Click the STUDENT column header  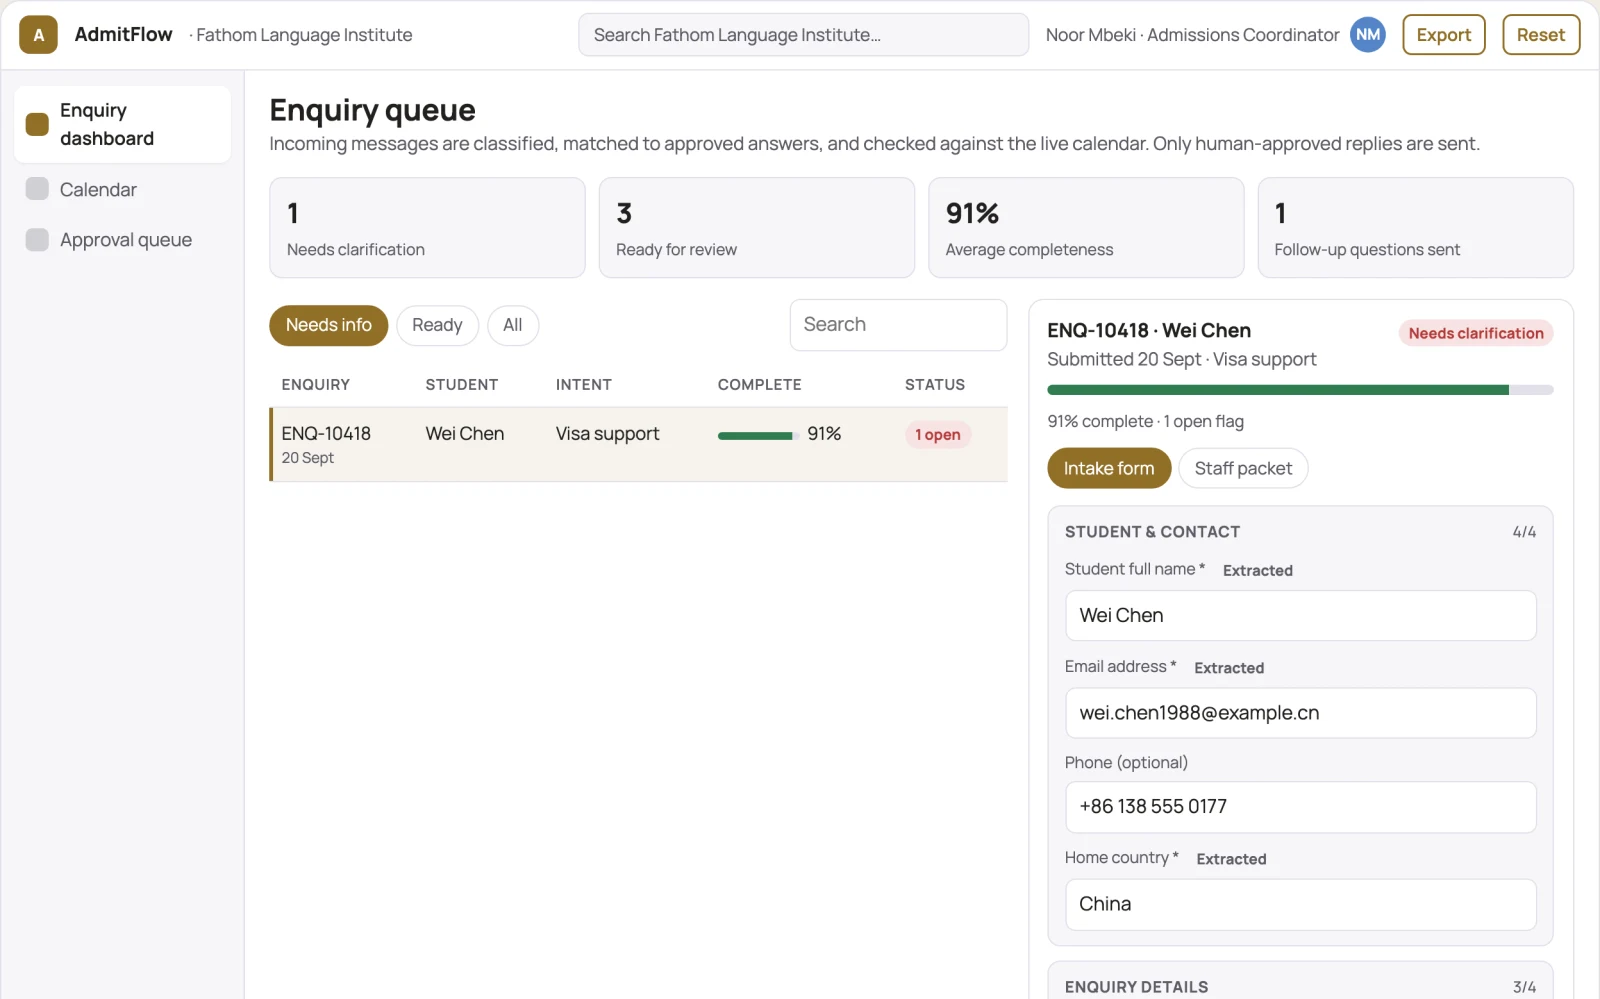(x=462, y=385)
